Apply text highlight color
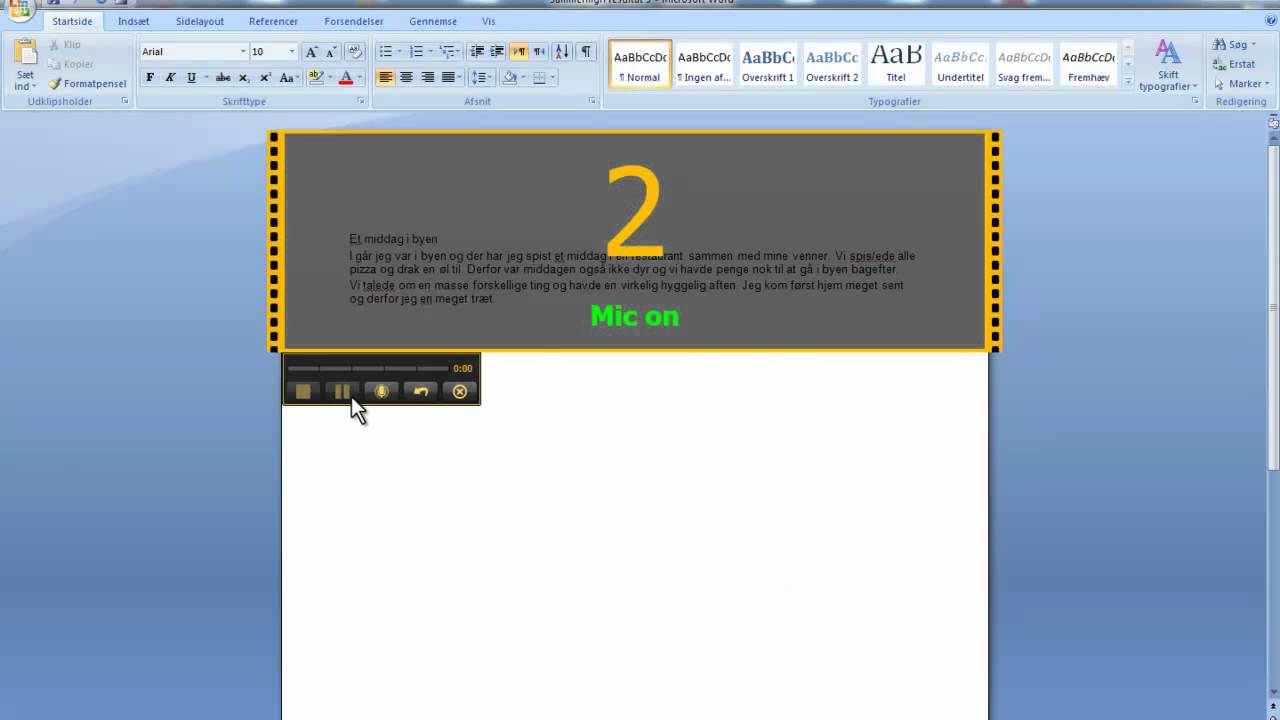The image size is (1280, 720). (315, 77)
